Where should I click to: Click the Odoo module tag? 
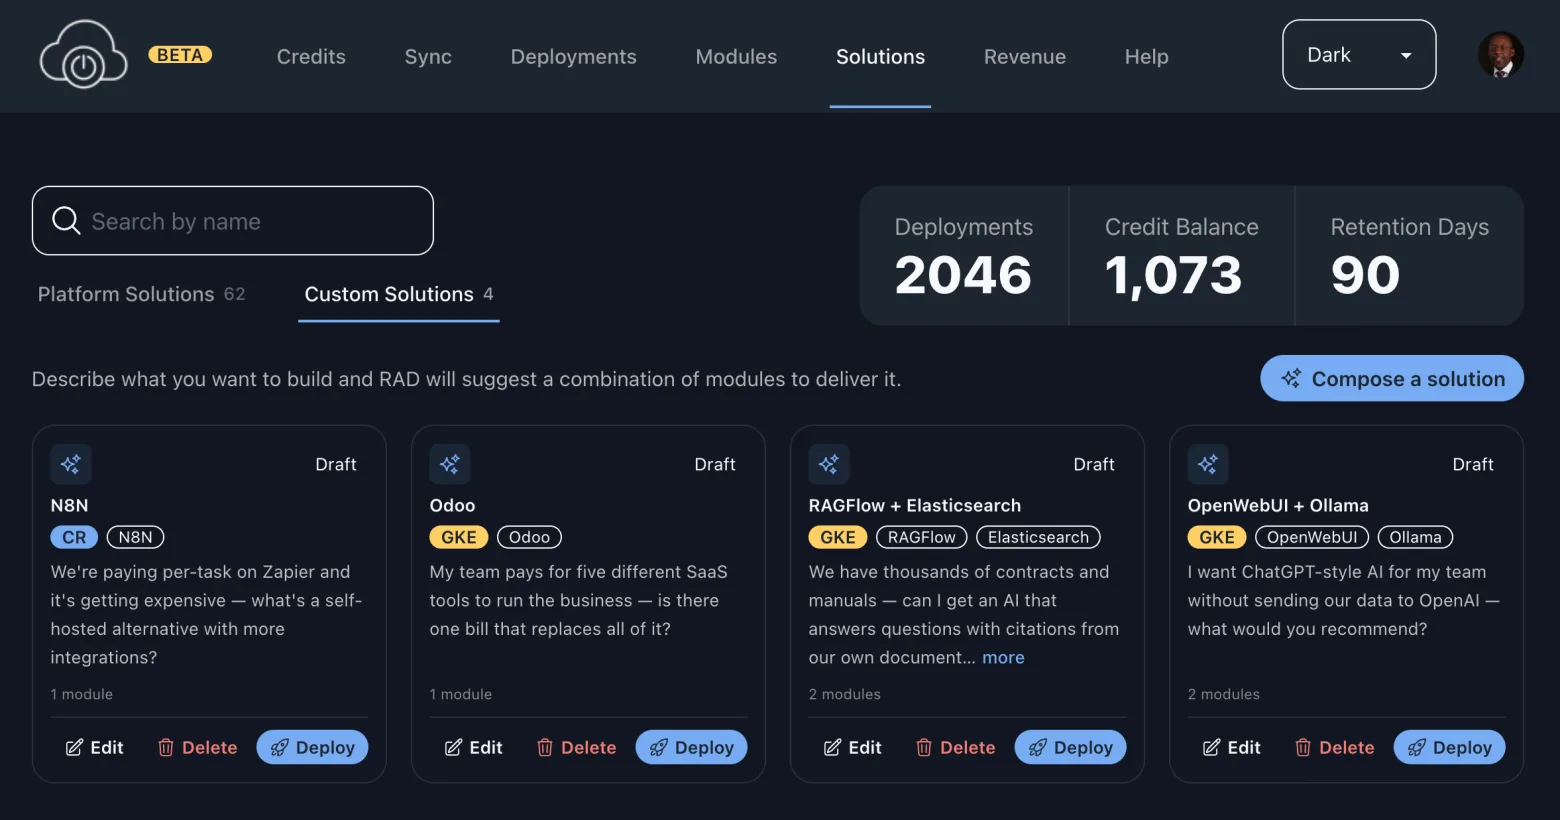click(x=529, y=537)
